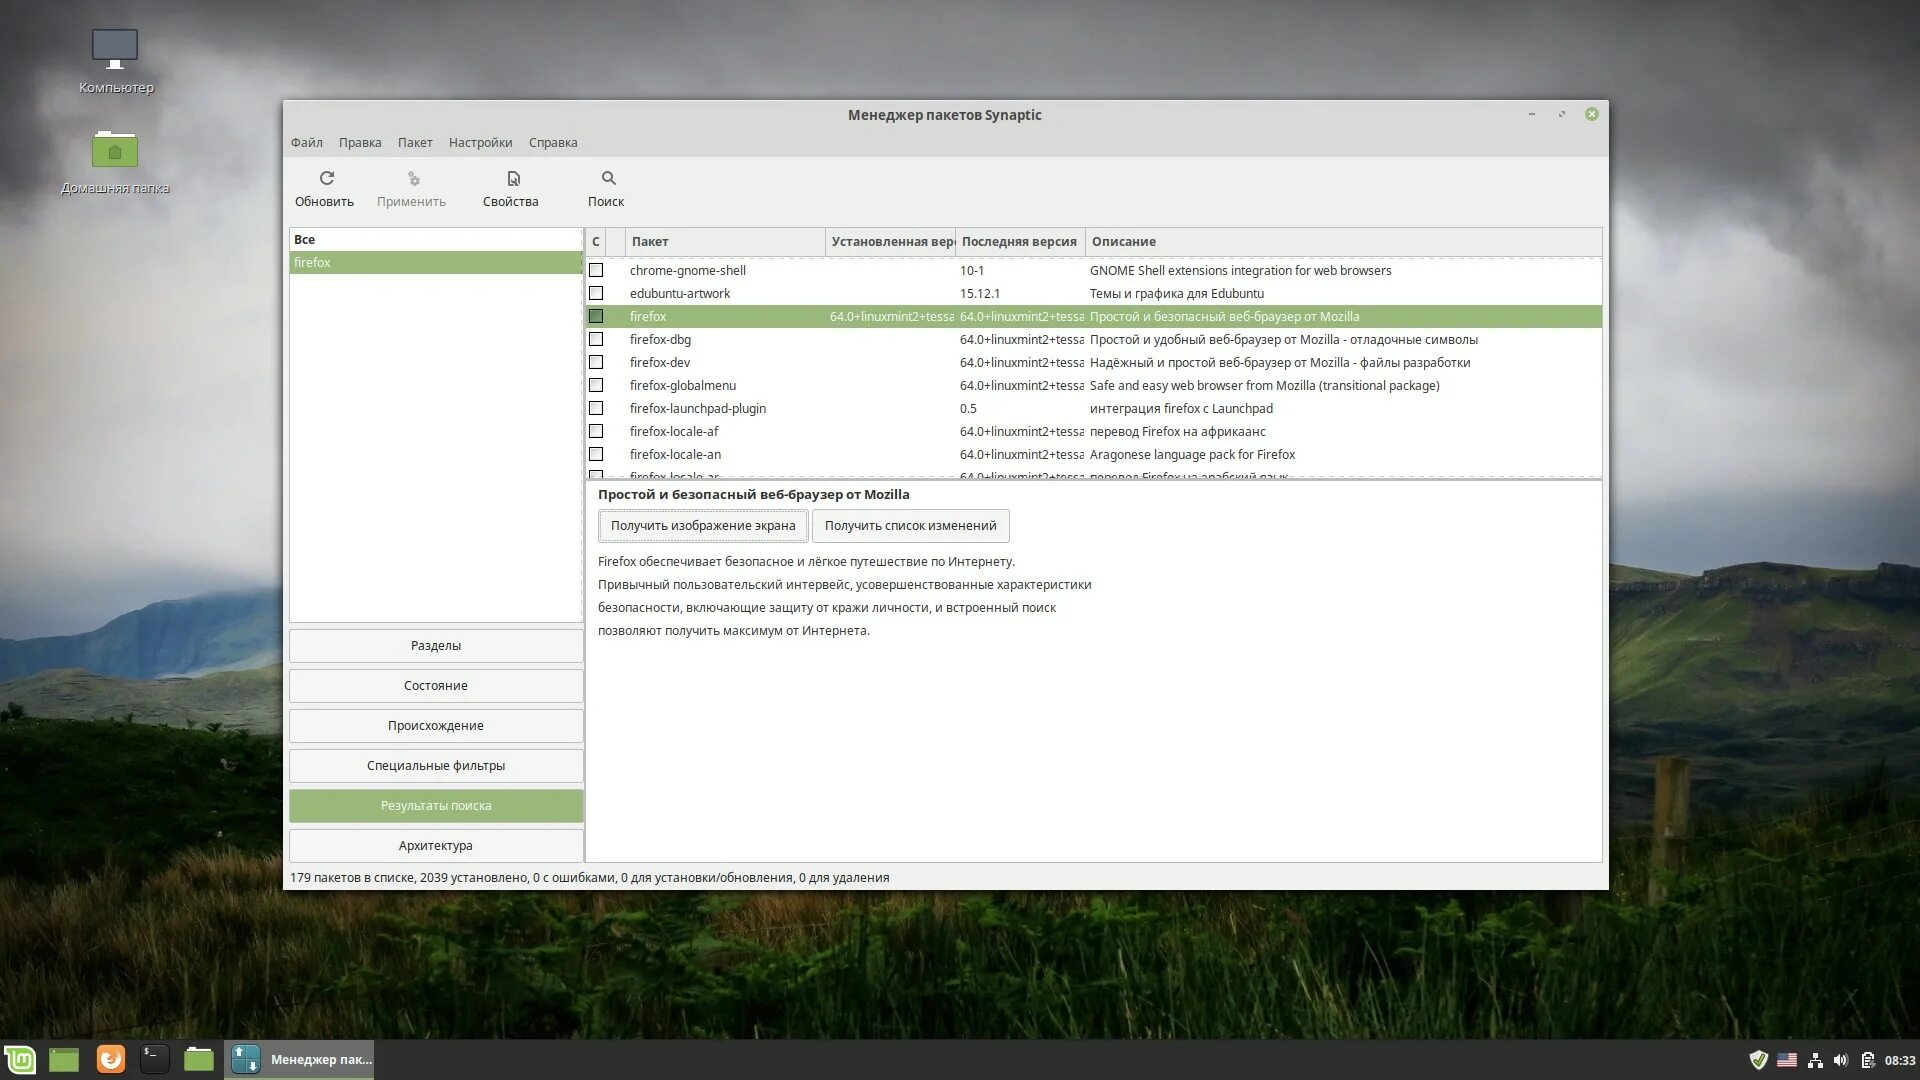Open the Настройки menu
Image resolution: width=1920 pixels, height=1080 pixels.
[x=480, y=142]
